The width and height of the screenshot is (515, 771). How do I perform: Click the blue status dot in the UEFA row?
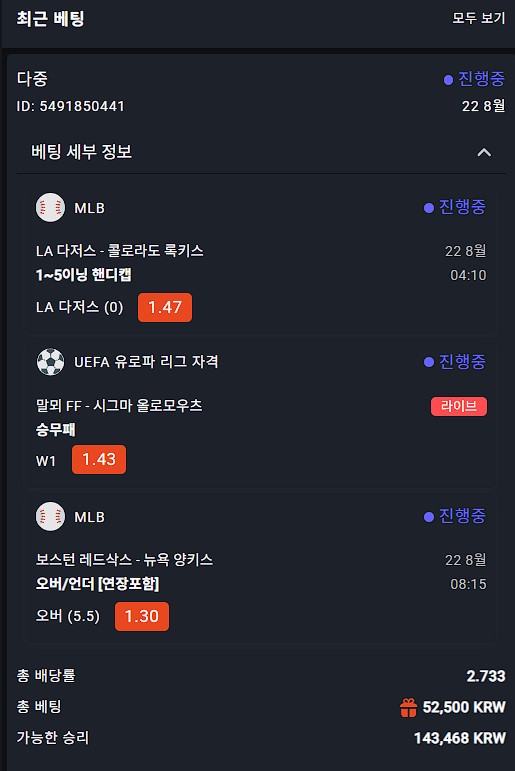coord(428,362)
